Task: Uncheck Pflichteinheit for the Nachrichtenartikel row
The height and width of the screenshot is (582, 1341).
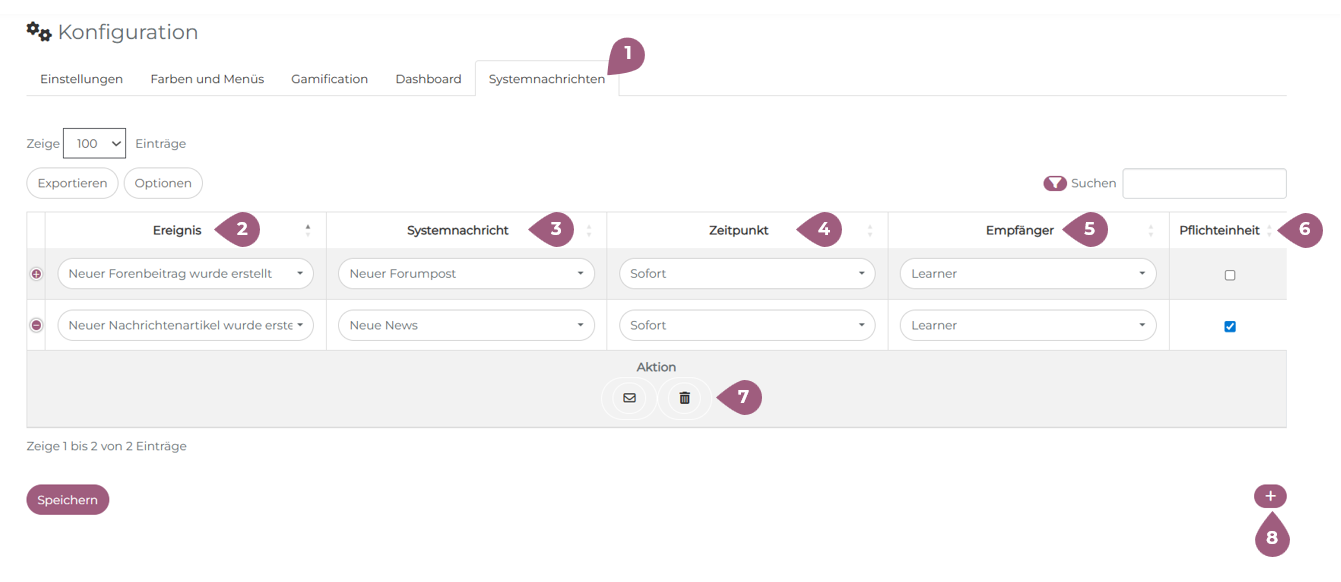Action: [1230, 326]
